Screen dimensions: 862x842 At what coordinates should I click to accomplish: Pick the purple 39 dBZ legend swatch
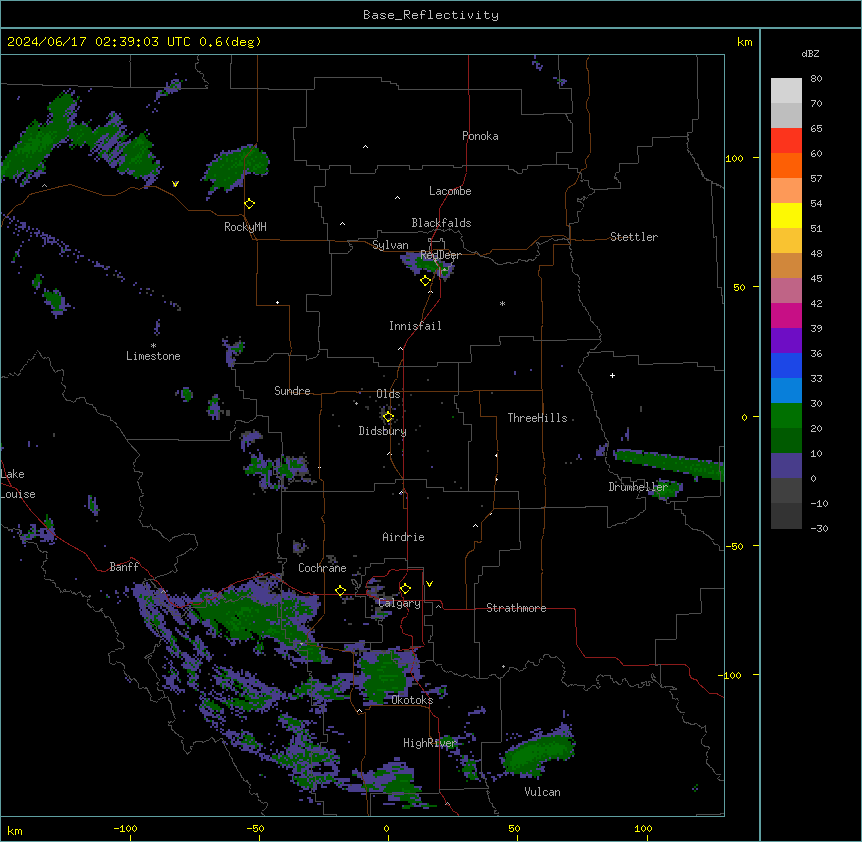[786, 341]
